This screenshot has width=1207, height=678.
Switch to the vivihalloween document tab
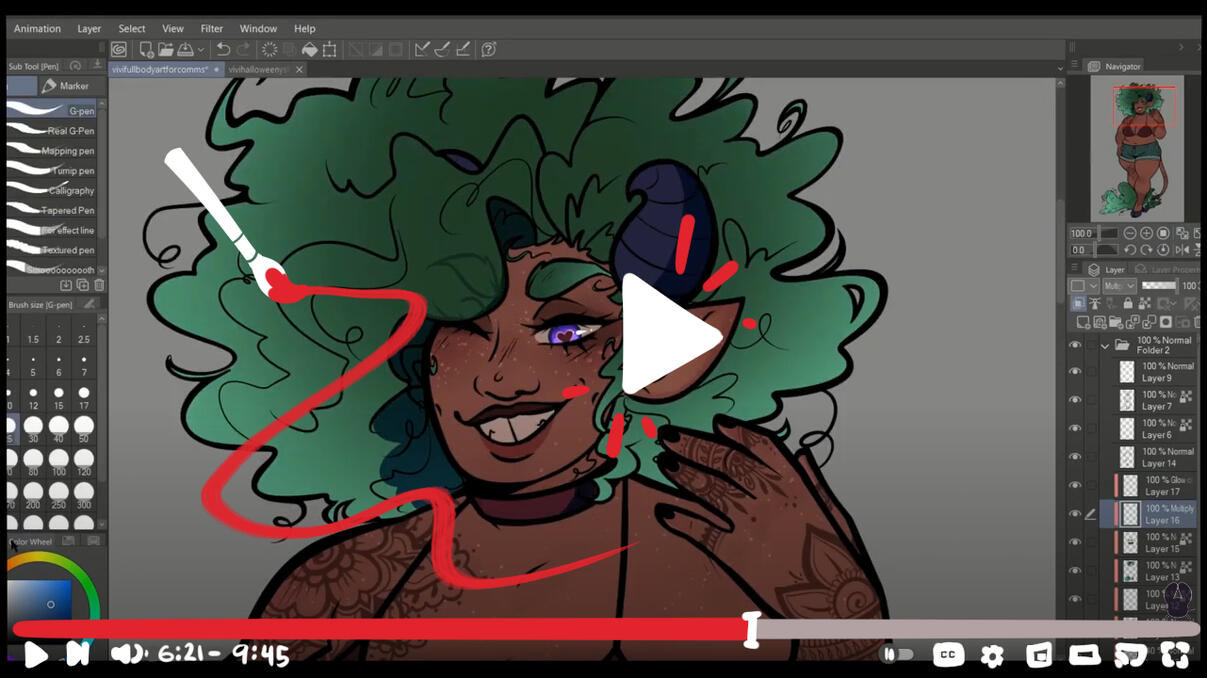pyautogui.click(x=258, y=70)
